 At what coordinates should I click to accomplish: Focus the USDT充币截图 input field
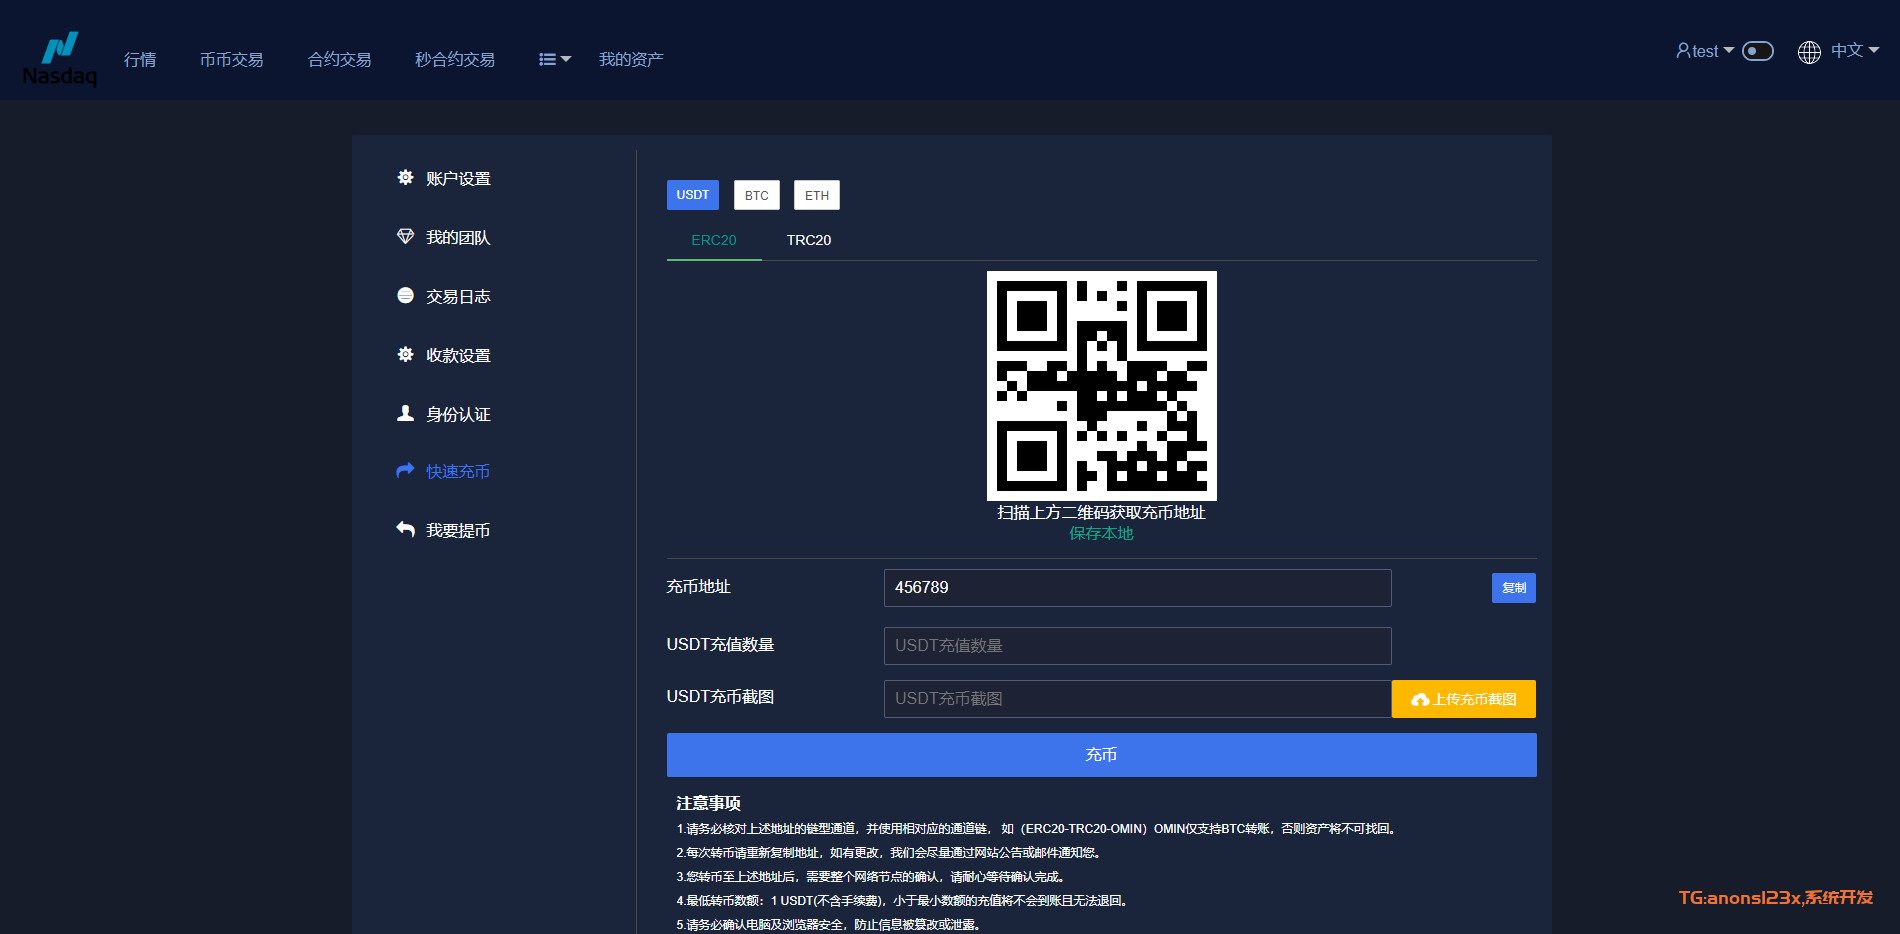1137,699
